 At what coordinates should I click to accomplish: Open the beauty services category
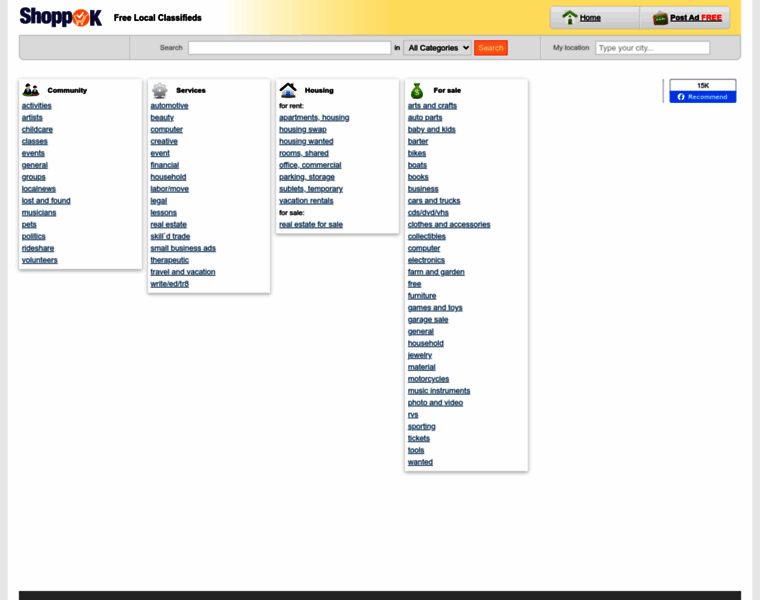click(162, 117)
